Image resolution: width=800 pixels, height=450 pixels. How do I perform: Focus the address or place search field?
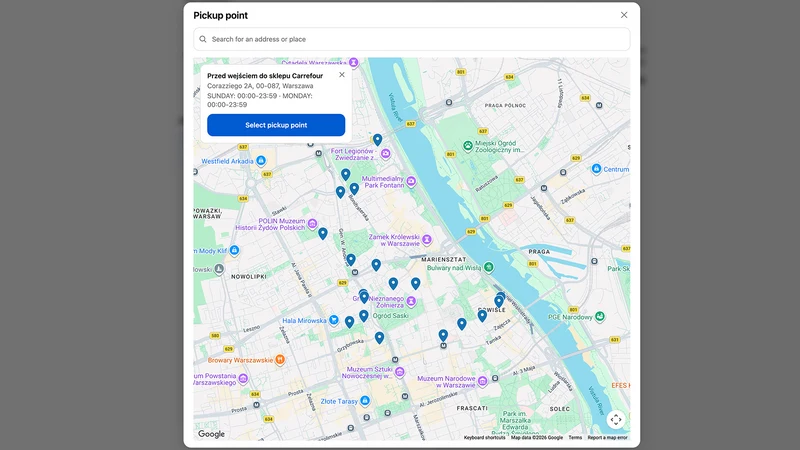[412, 39]
